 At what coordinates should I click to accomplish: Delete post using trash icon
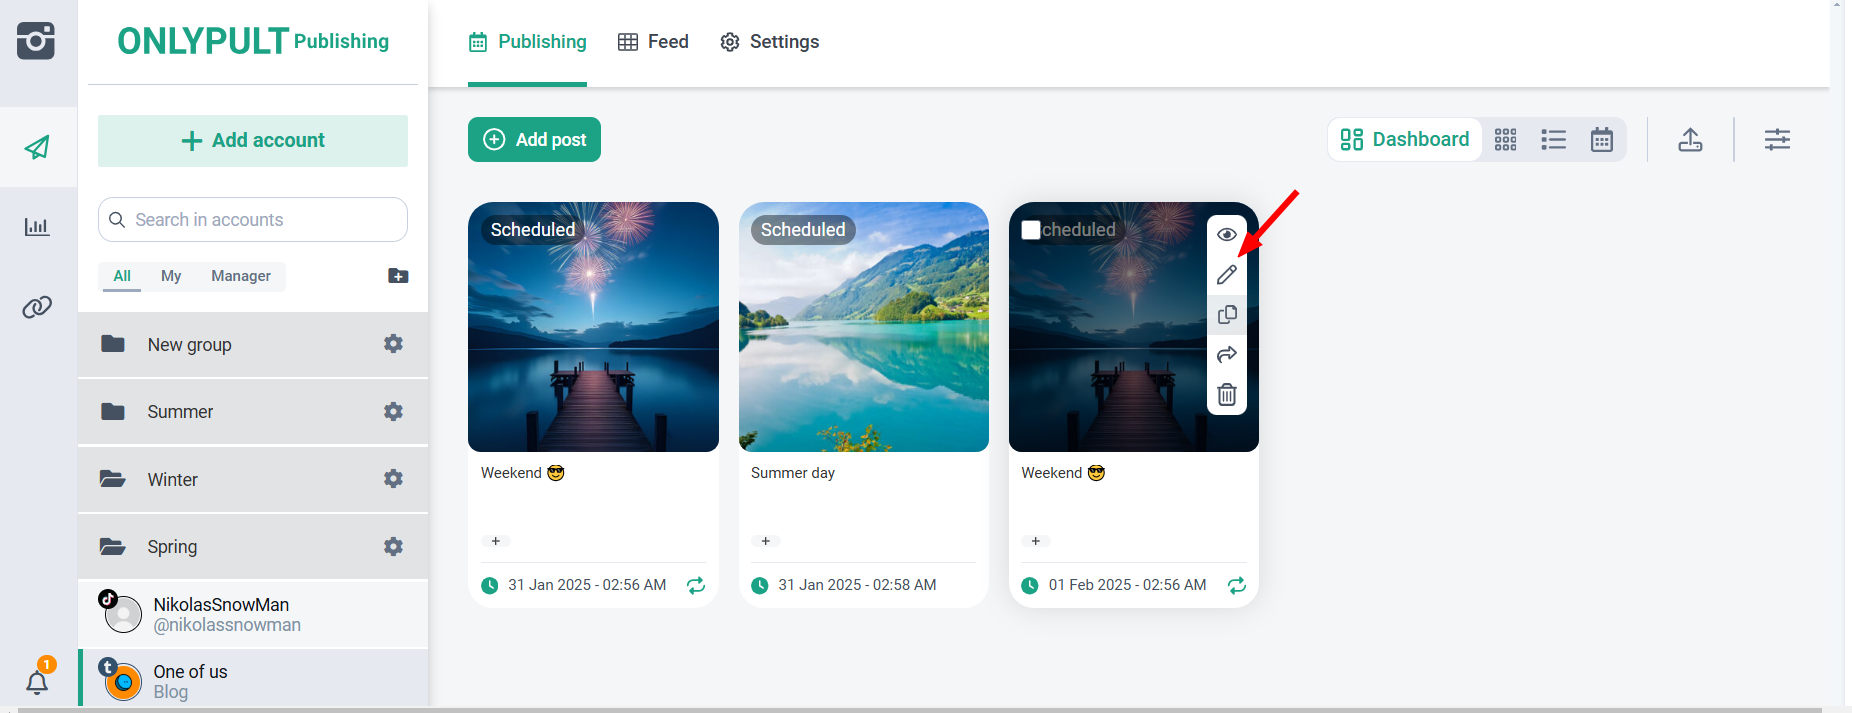(x=1227, y=395)
